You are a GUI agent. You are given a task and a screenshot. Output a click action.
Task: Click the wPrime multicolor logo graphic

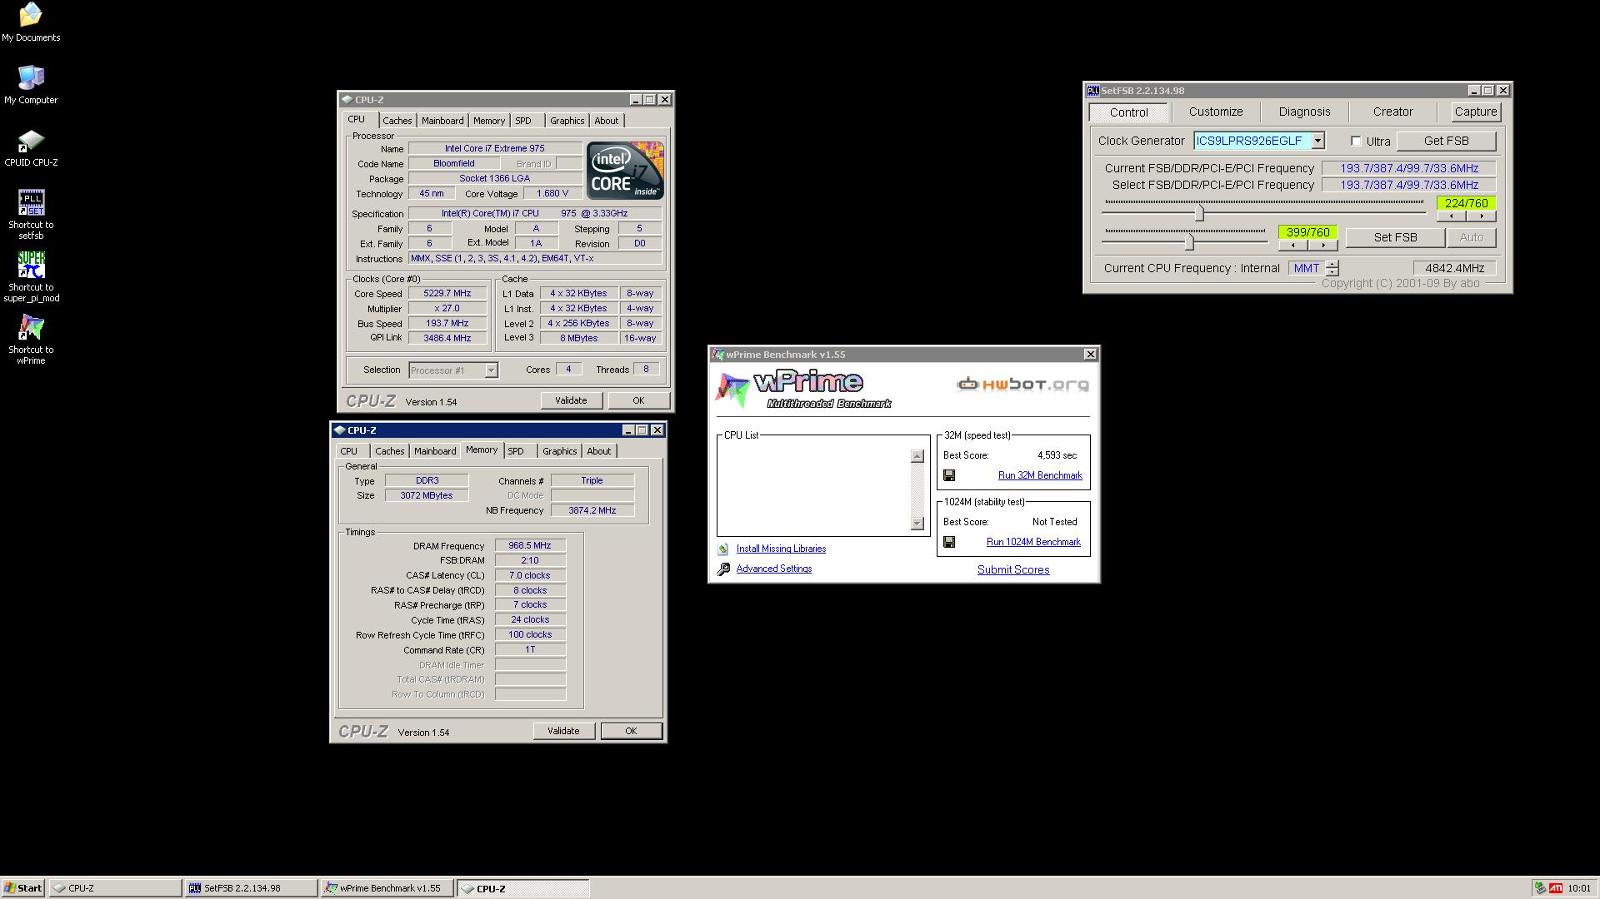coord(733,390)
